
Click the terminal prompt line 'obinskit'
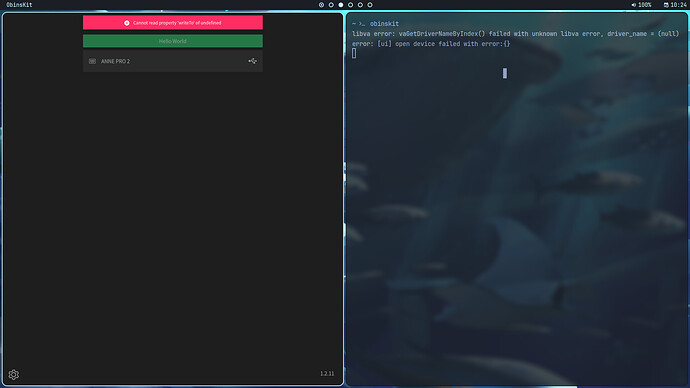click(x=375, y=24)
